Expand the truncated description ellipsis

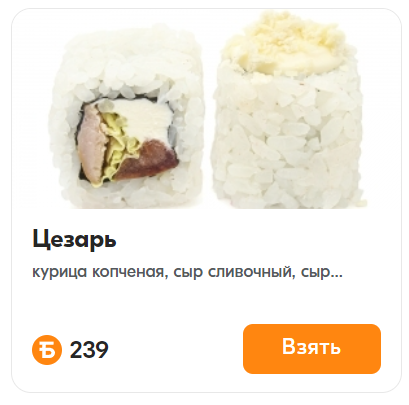click(336, 276)
